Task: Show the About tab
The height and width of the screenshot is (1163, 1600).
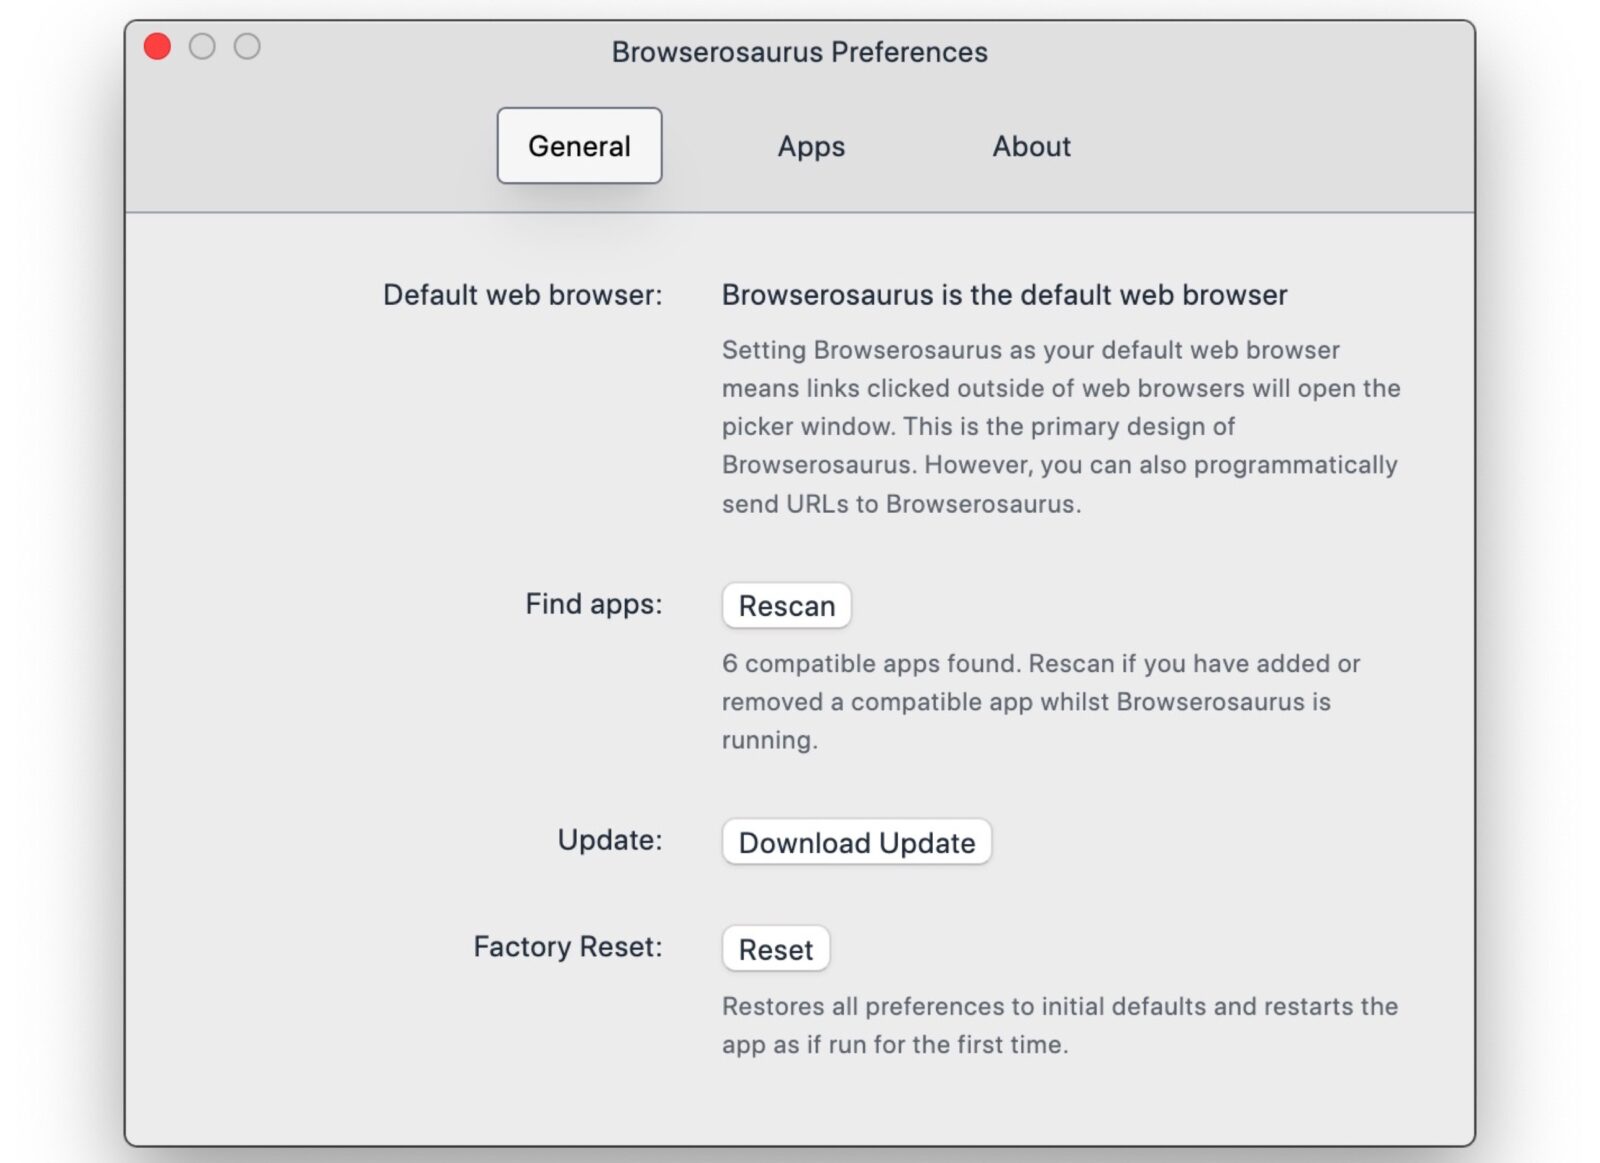Action: tap(1031, 146)
